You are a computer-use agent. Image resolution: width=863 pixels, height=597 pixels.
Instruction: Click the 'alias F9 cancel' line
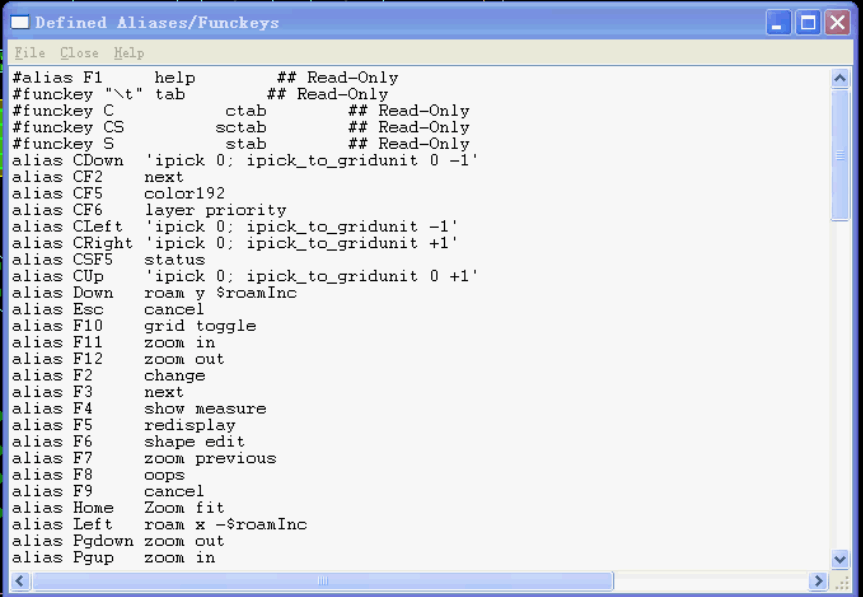[x=108, y=490]
